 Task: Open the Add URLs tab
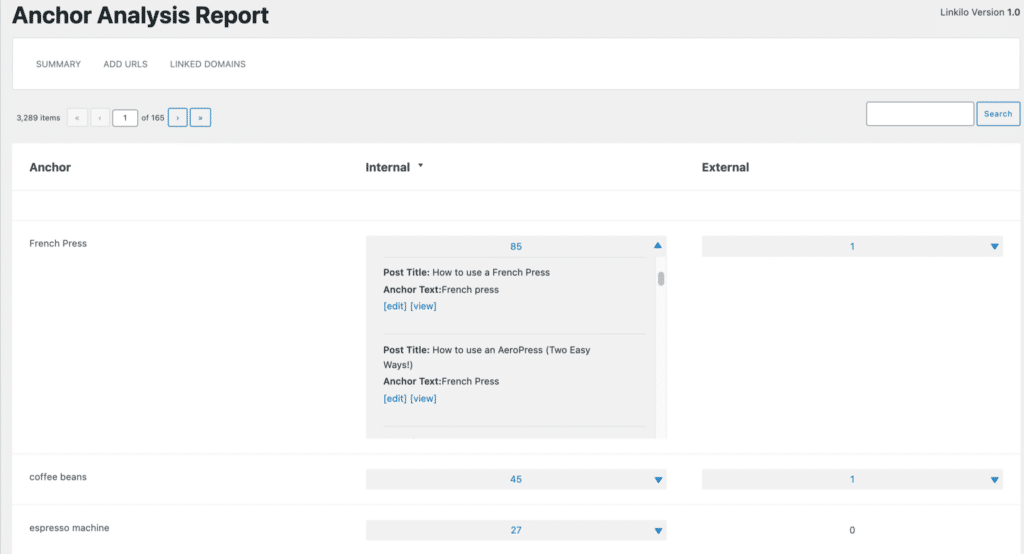coord(125,64)
